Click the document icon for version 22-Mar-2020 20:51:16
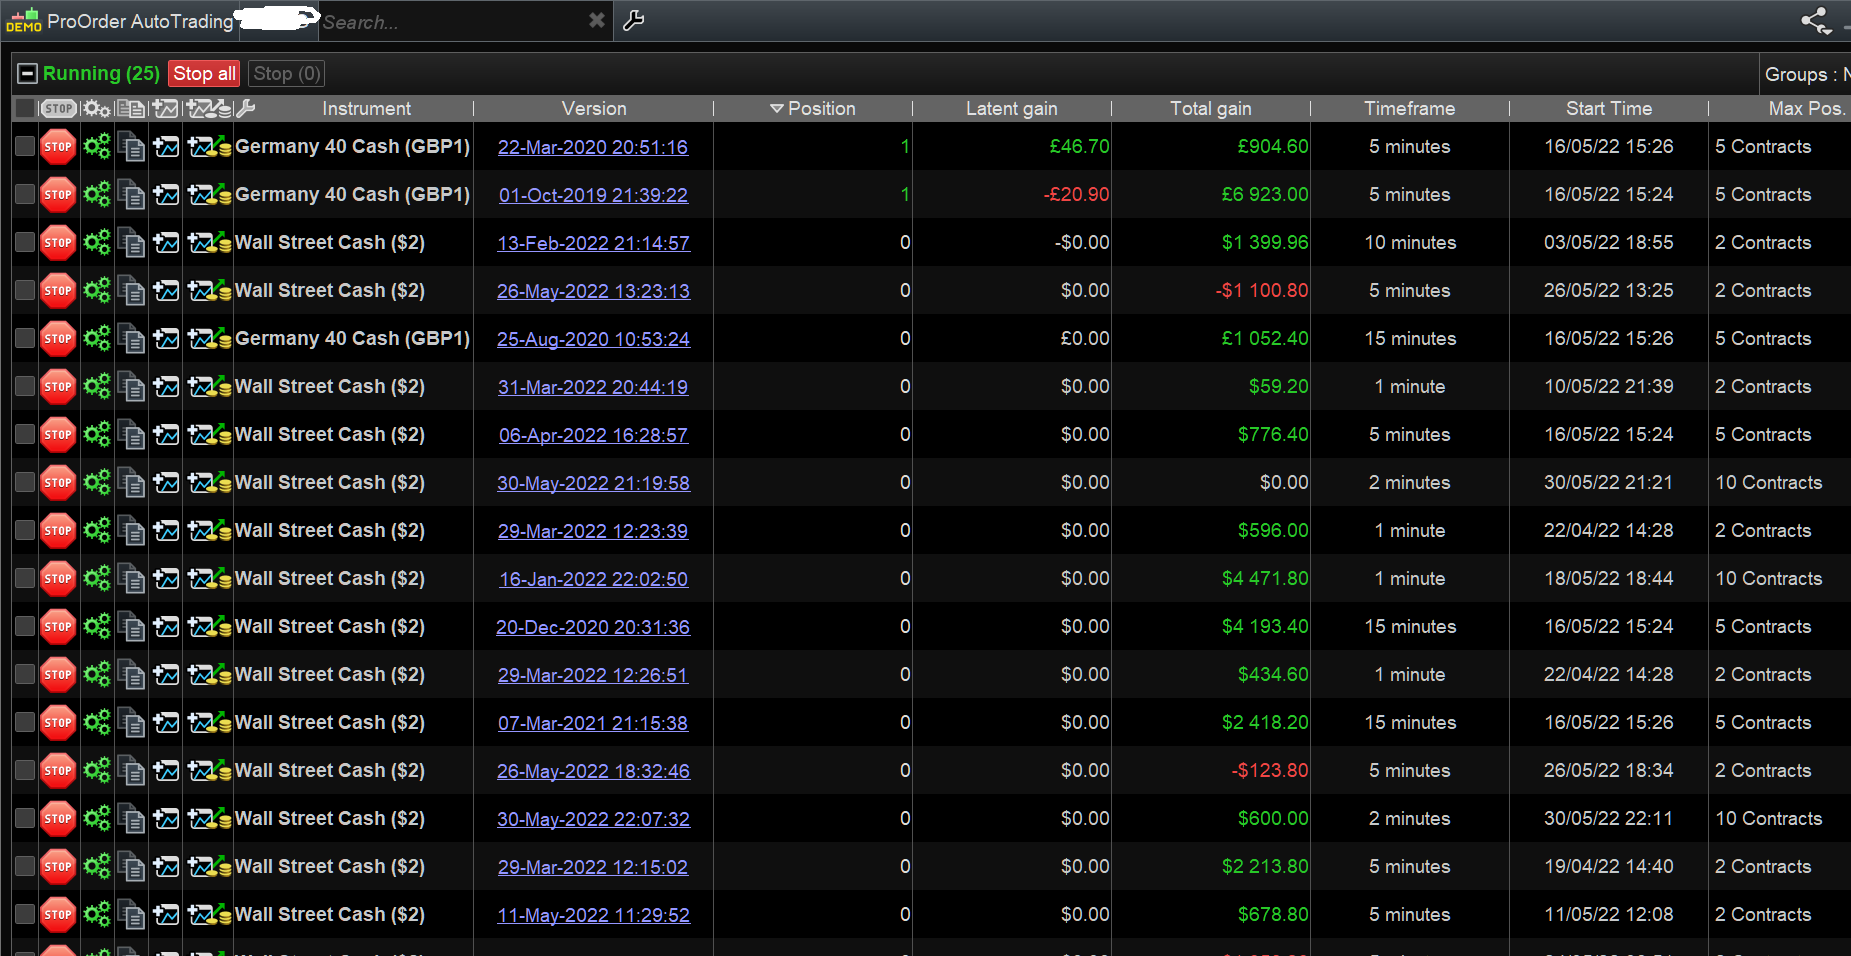 [x=131, y=147]
